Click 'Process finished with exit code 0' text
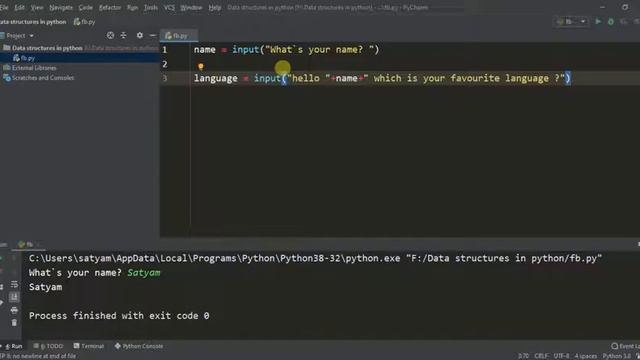Image resolution: width=640 pixels, height=360 pixels. coord(119,316)
